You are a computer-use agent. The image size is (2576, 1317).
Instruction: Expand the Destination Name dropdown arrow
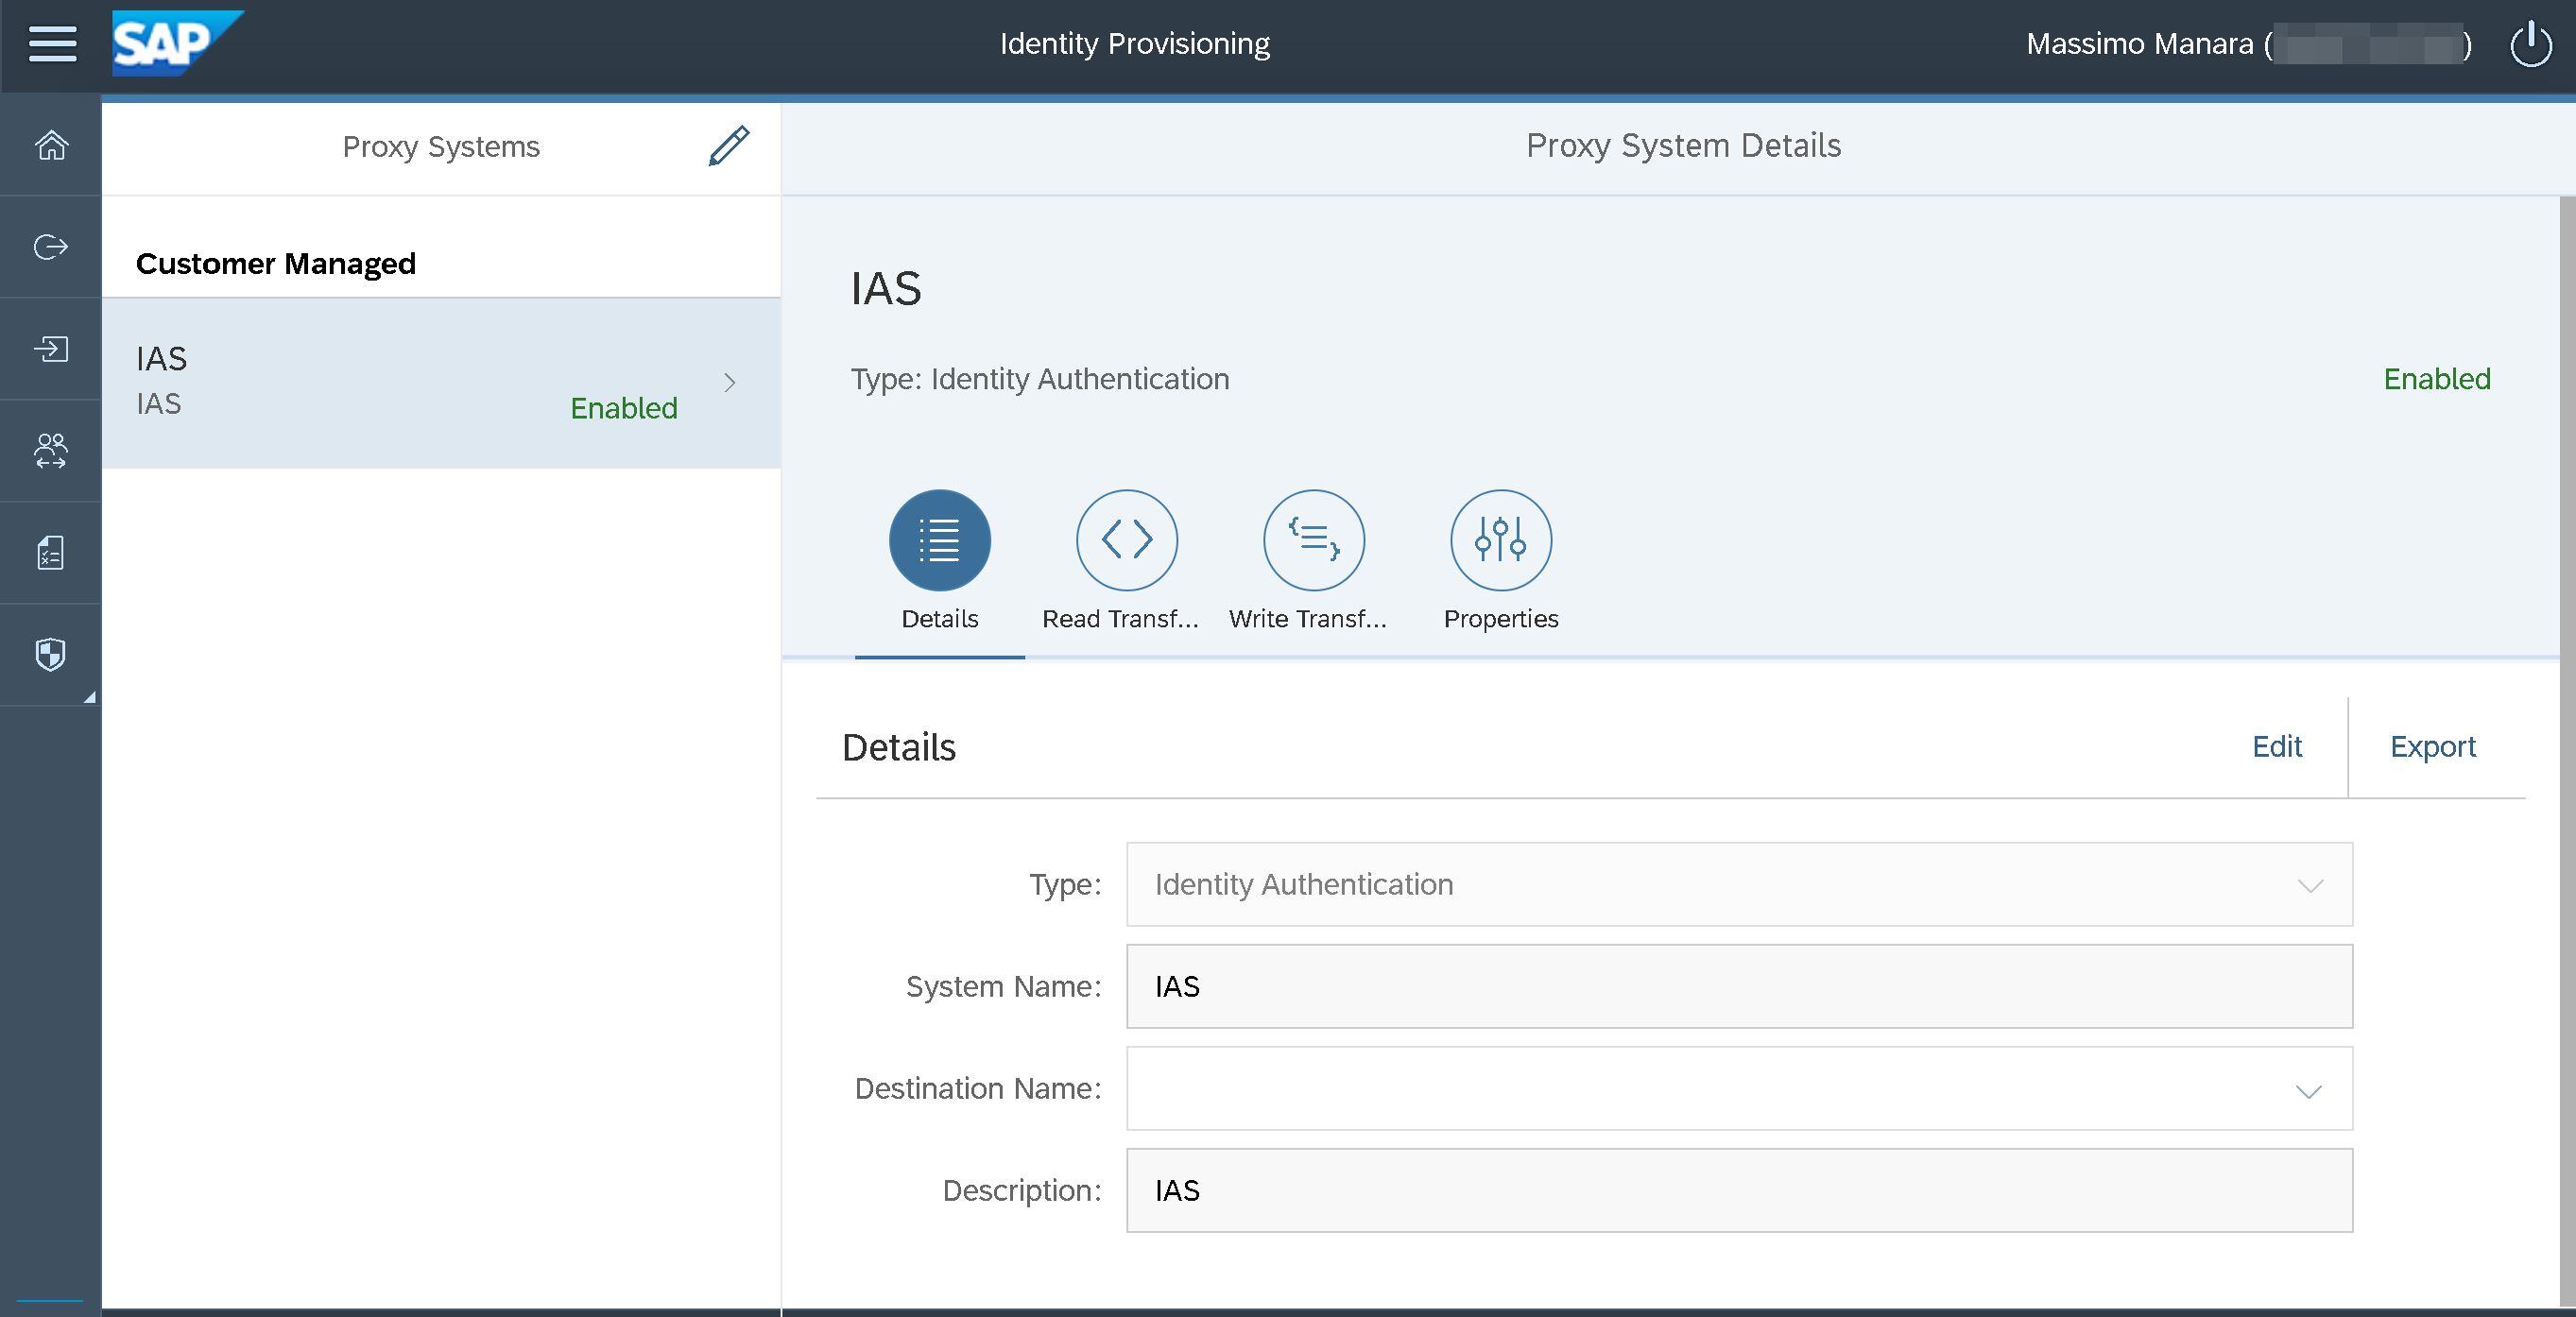click(2309, 1090)
